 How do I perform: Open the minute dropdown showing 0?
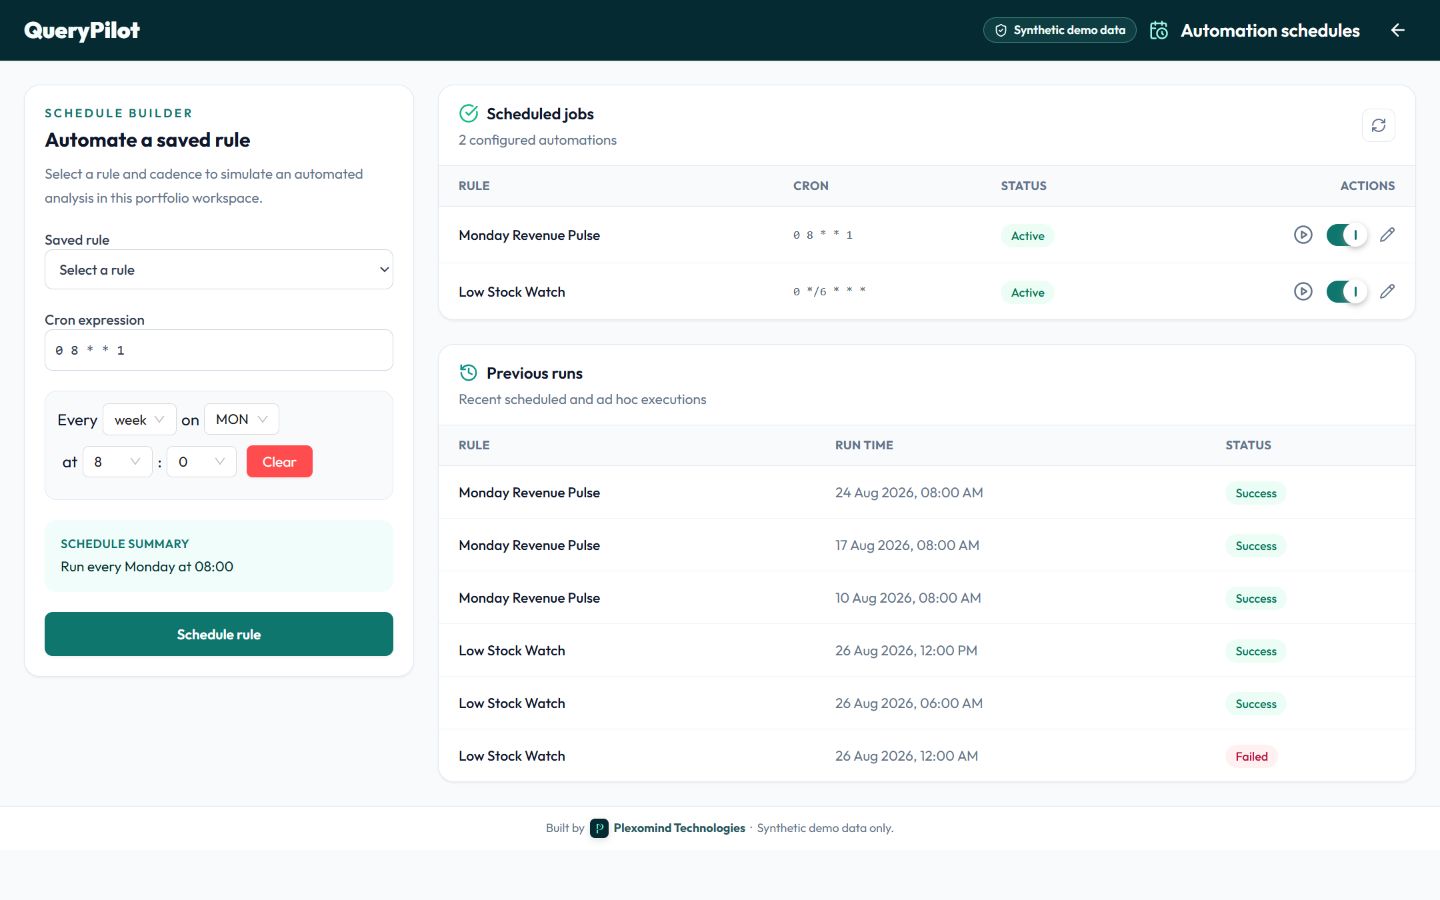[x=202, y=462]
